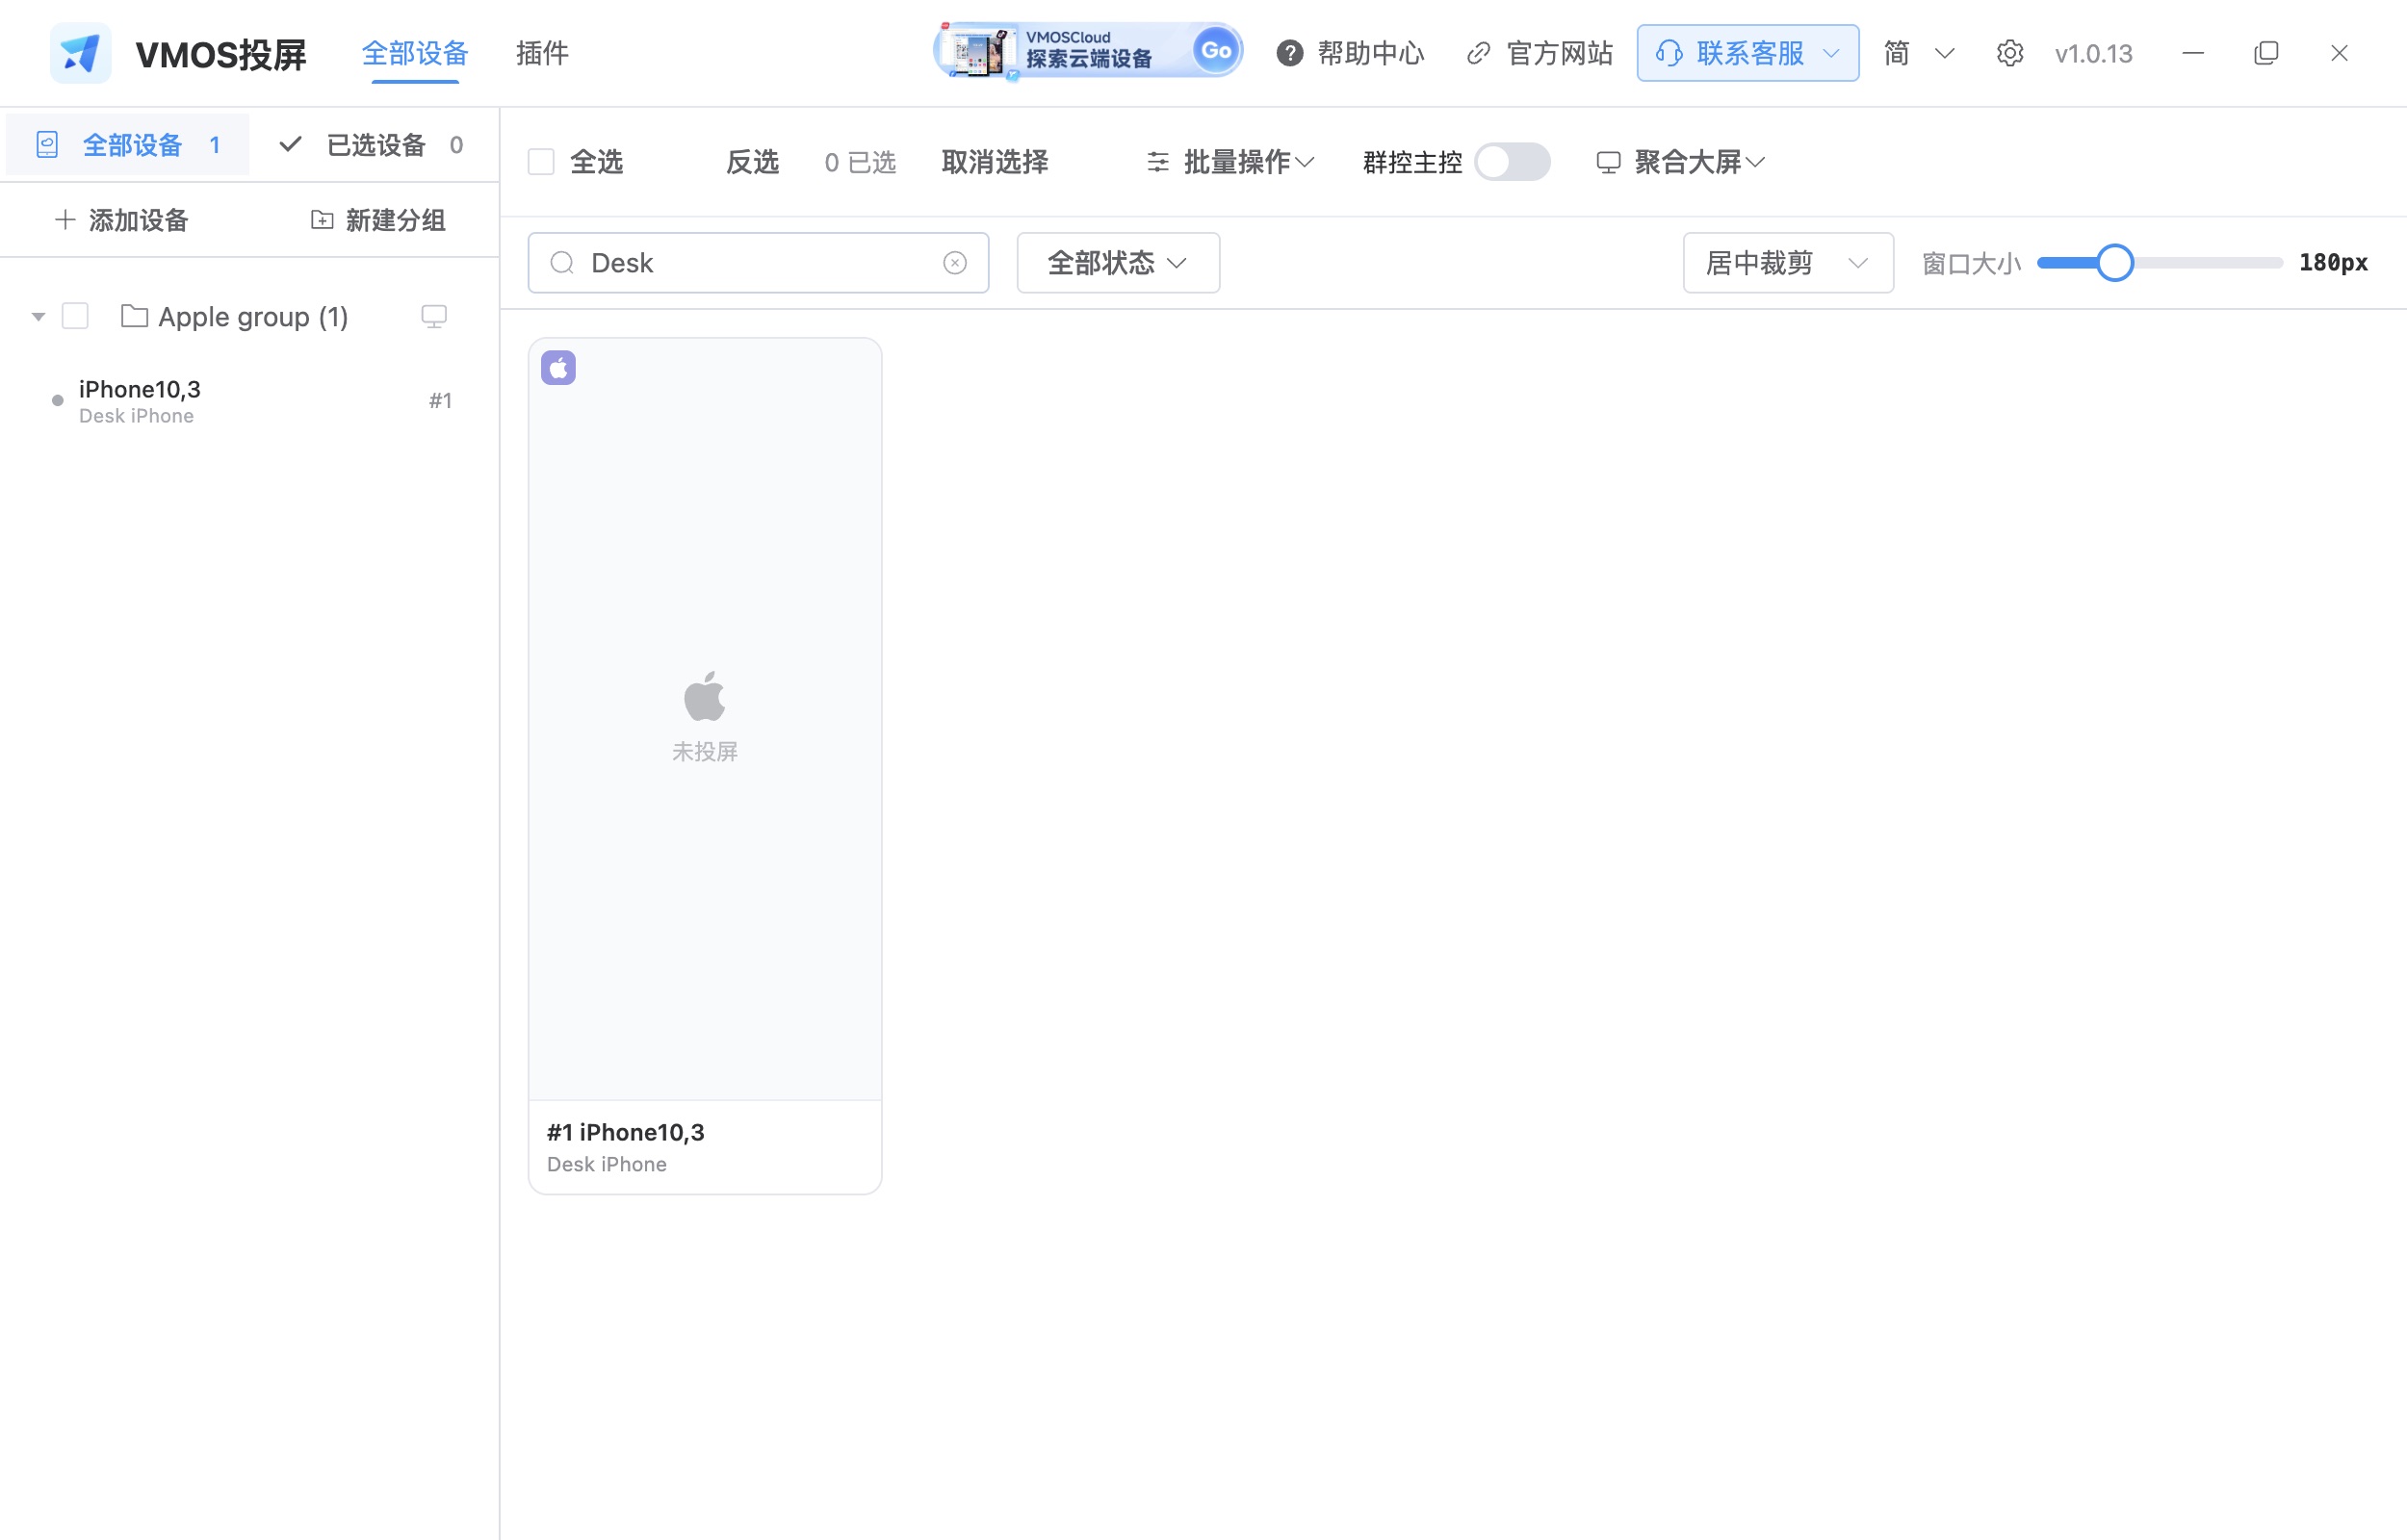Switch to the All Devices top tab

pyautogui.click(x=415, y=53)
